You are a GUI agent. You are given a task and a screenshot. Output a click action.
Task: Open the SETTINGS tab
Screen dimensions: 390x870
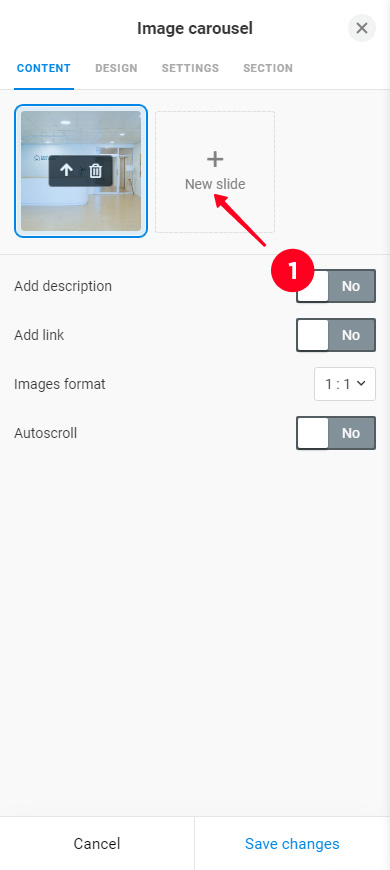[x=190, y=68]
